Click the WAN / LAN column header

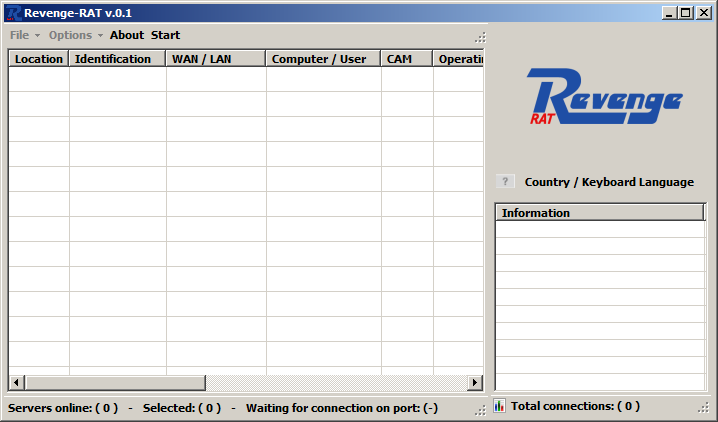click(x=216, y=59)
